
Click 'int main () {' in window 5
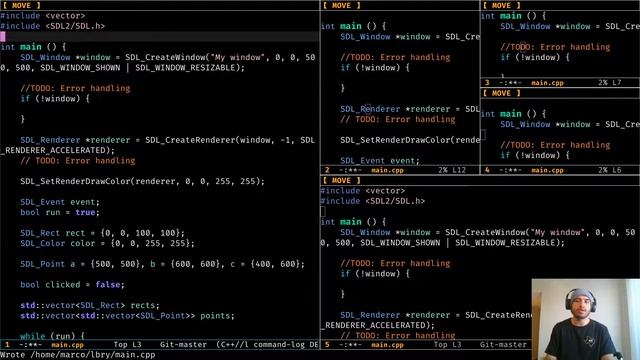coord(353,222)
